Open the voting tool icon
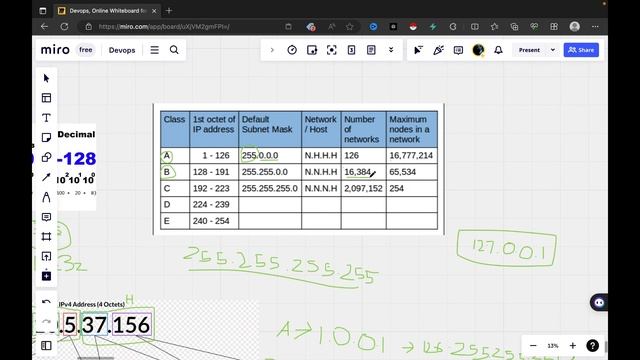640x360 pixels. 312,50
